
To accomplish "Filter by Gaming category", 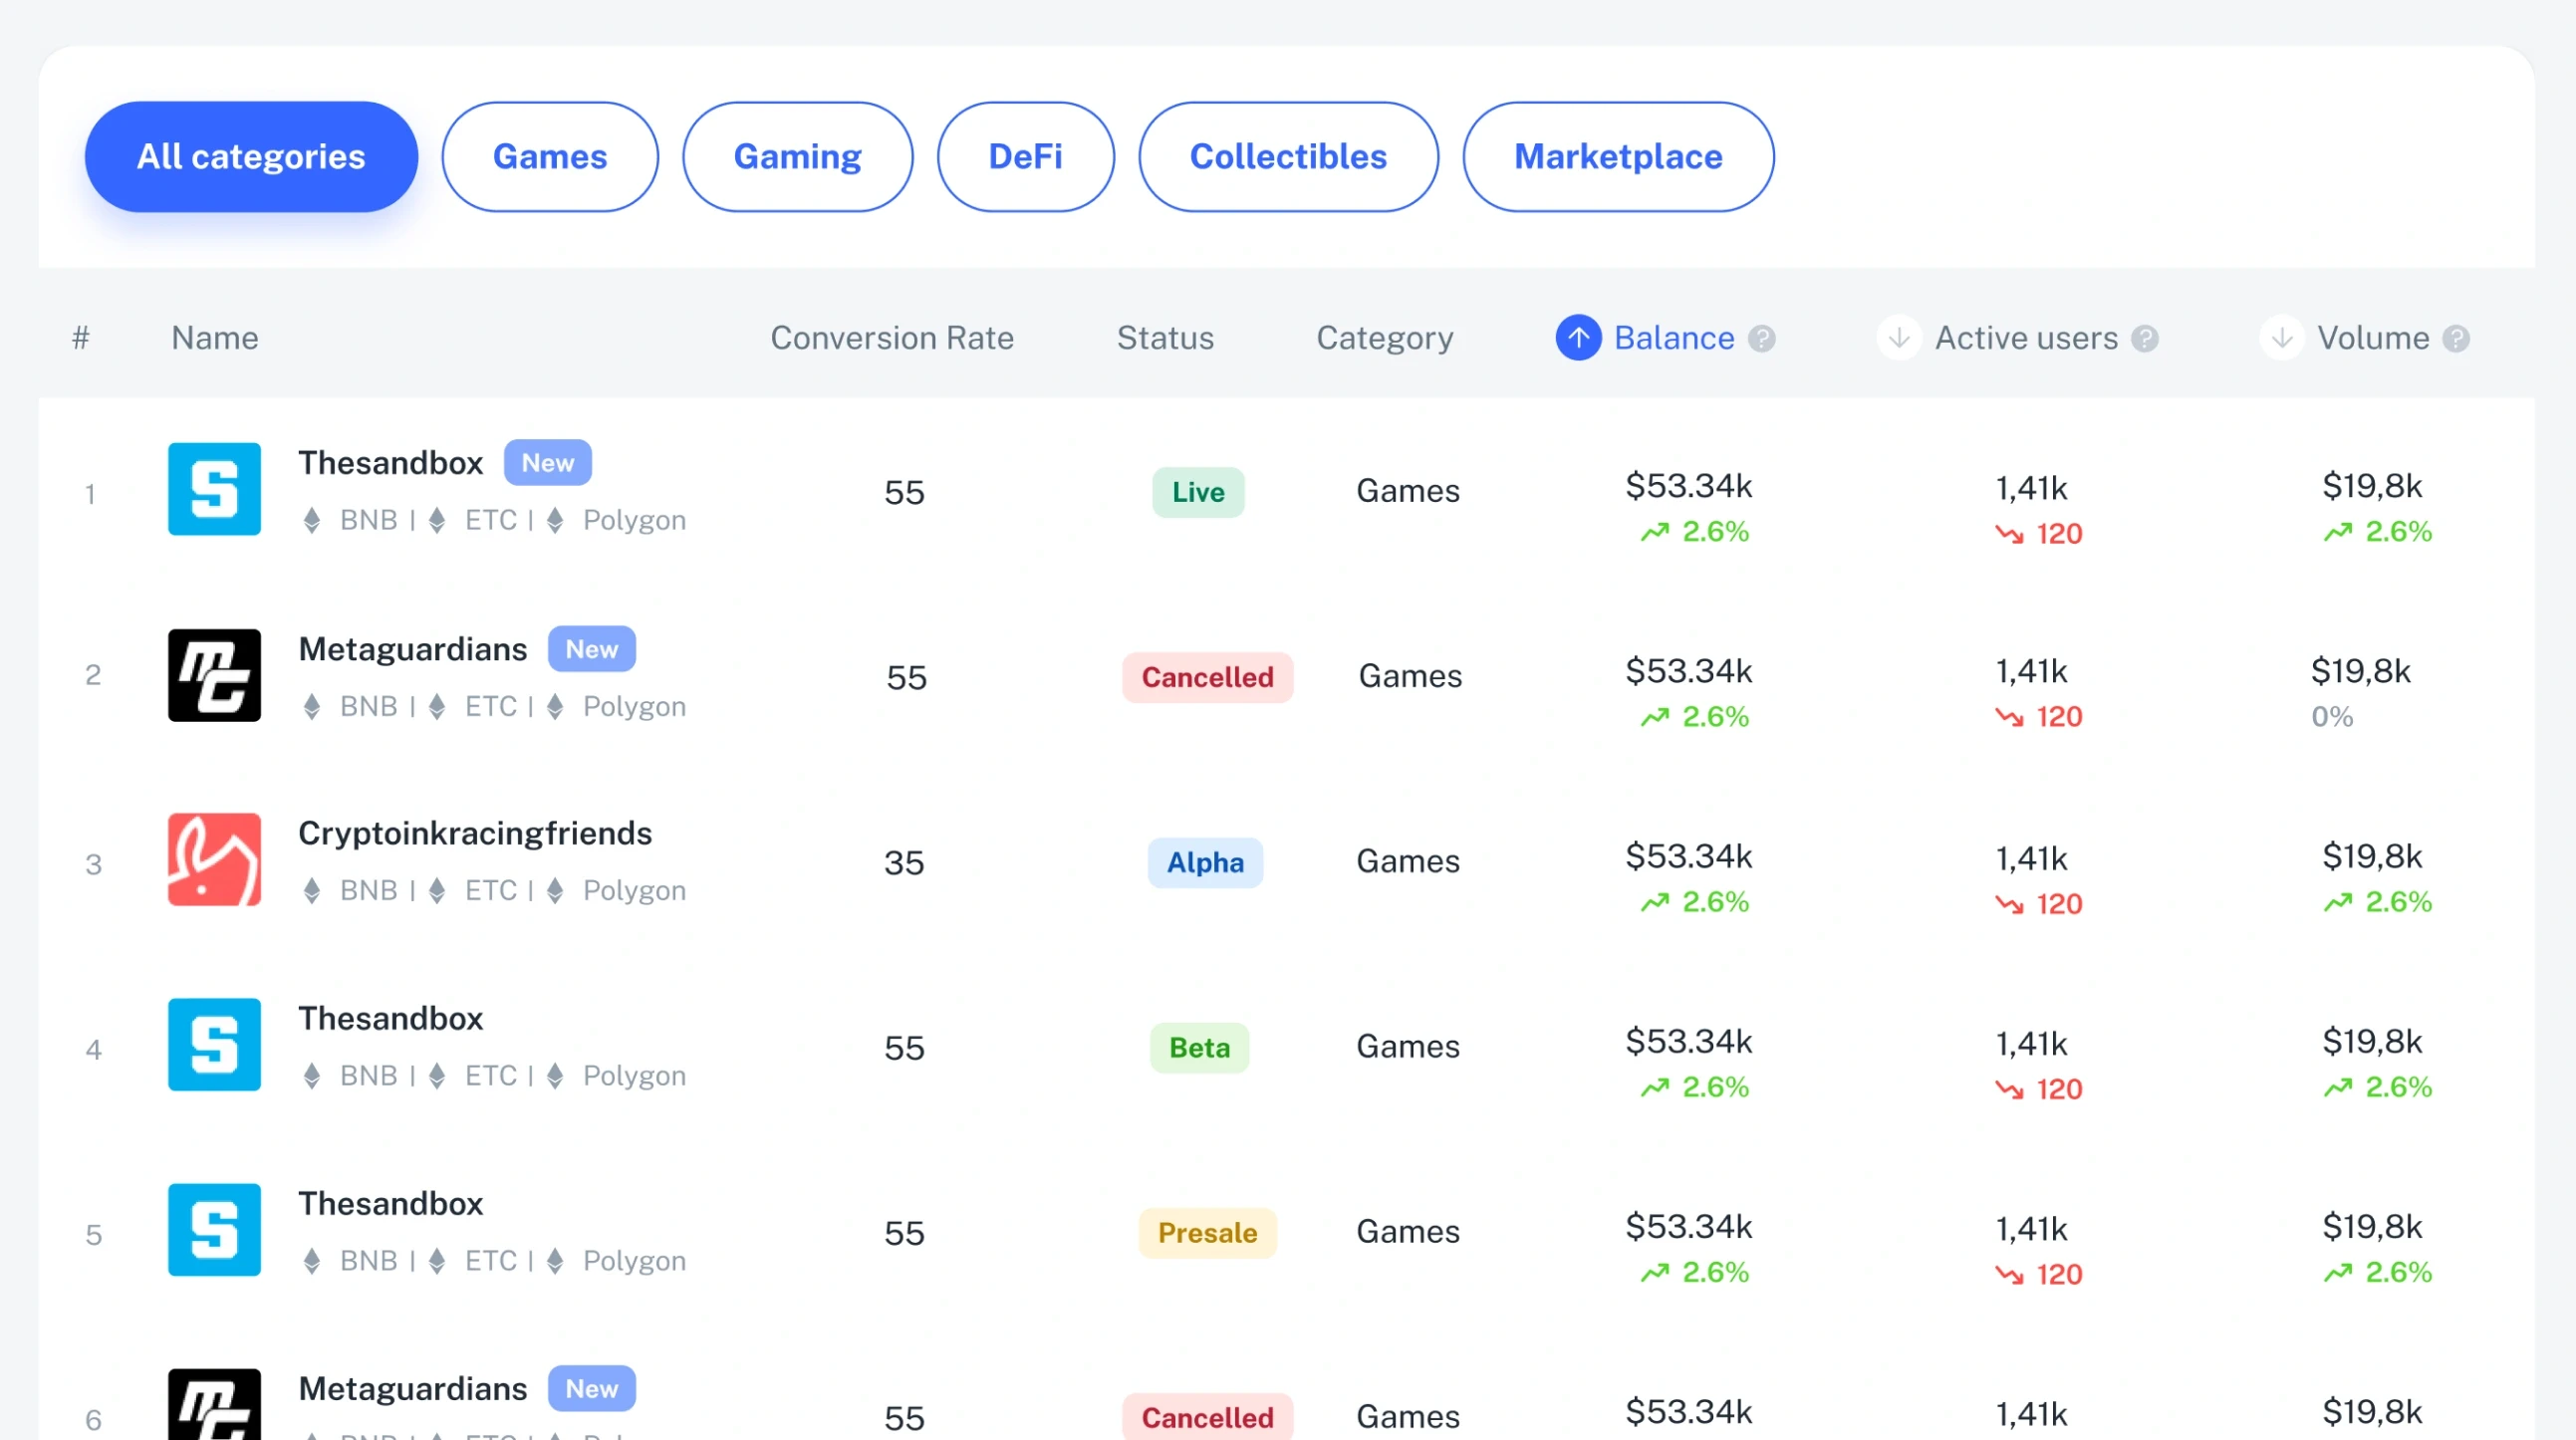I will coord(798,156).
